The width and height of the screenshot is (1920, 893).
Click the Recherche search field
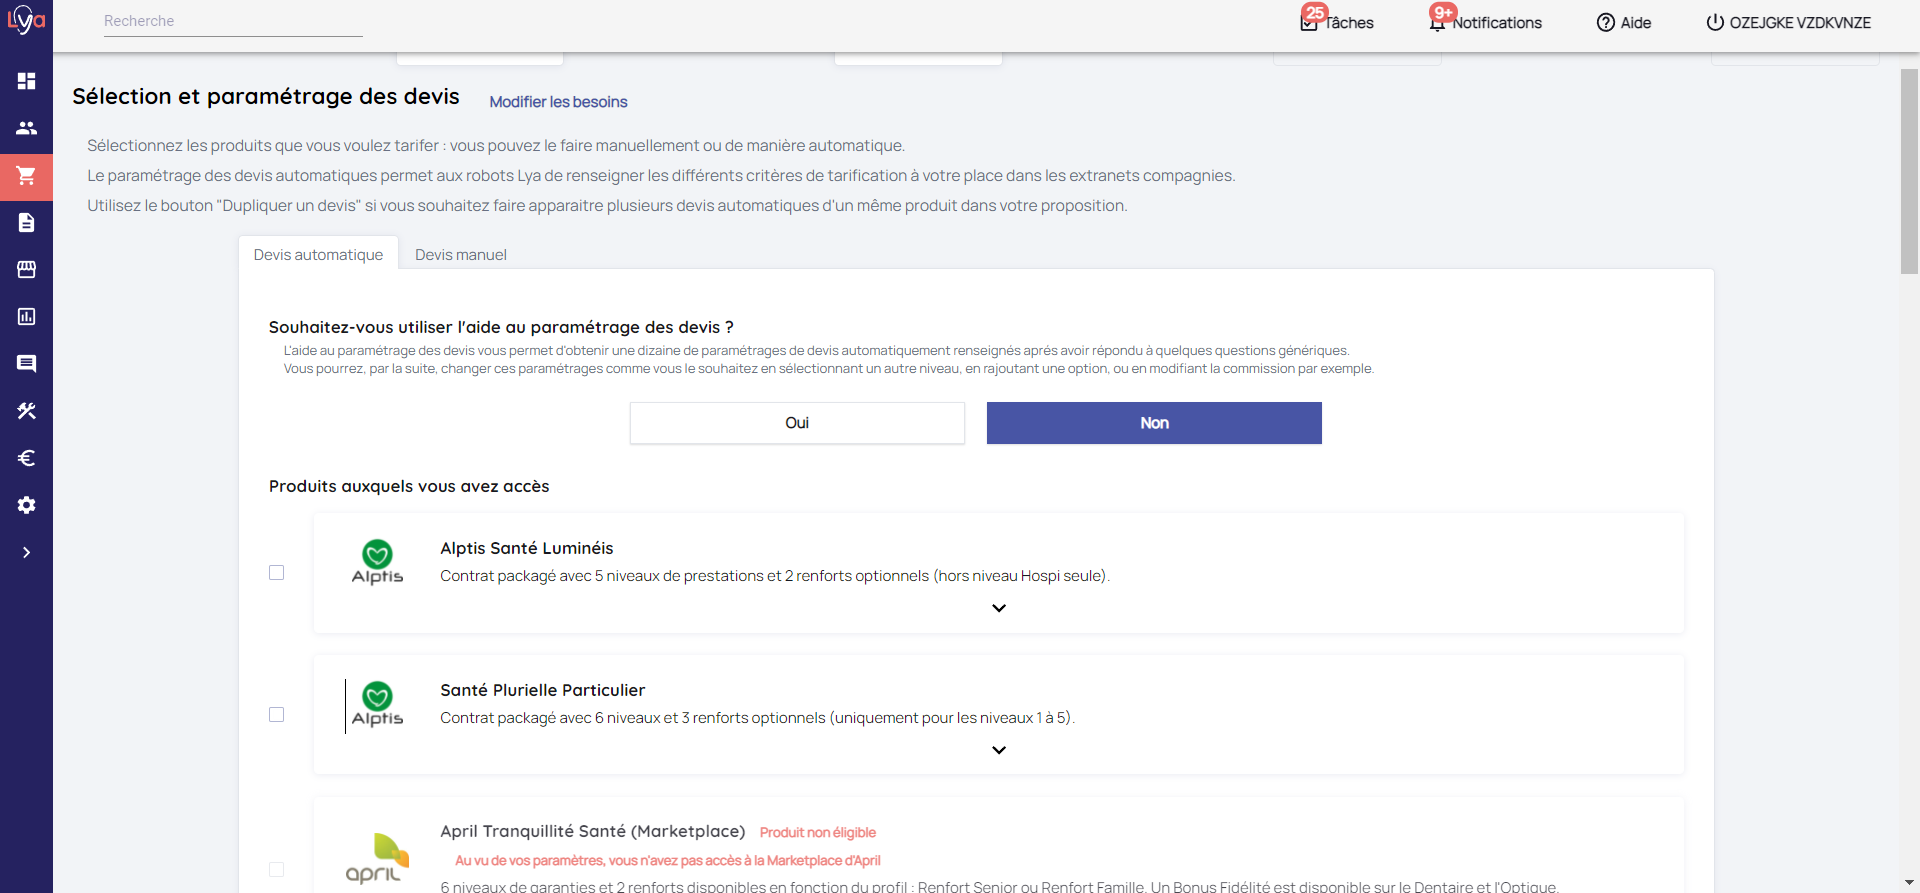pyautogui.click(x=232, y=21)
